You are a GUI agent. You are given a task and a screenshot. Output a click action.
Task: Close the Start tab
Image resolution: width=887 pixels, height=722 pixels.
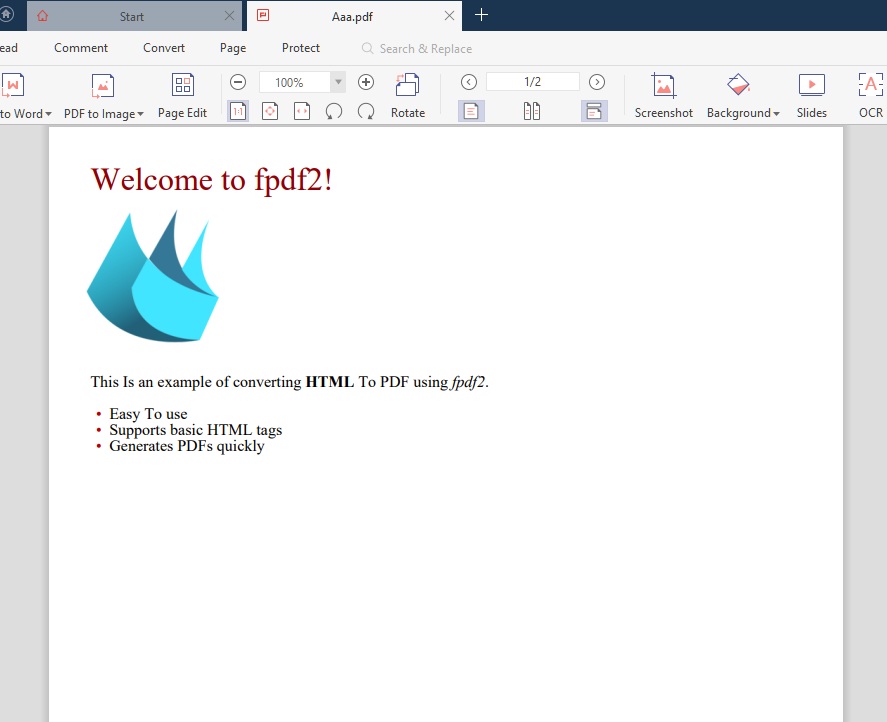tap(229, 16)
